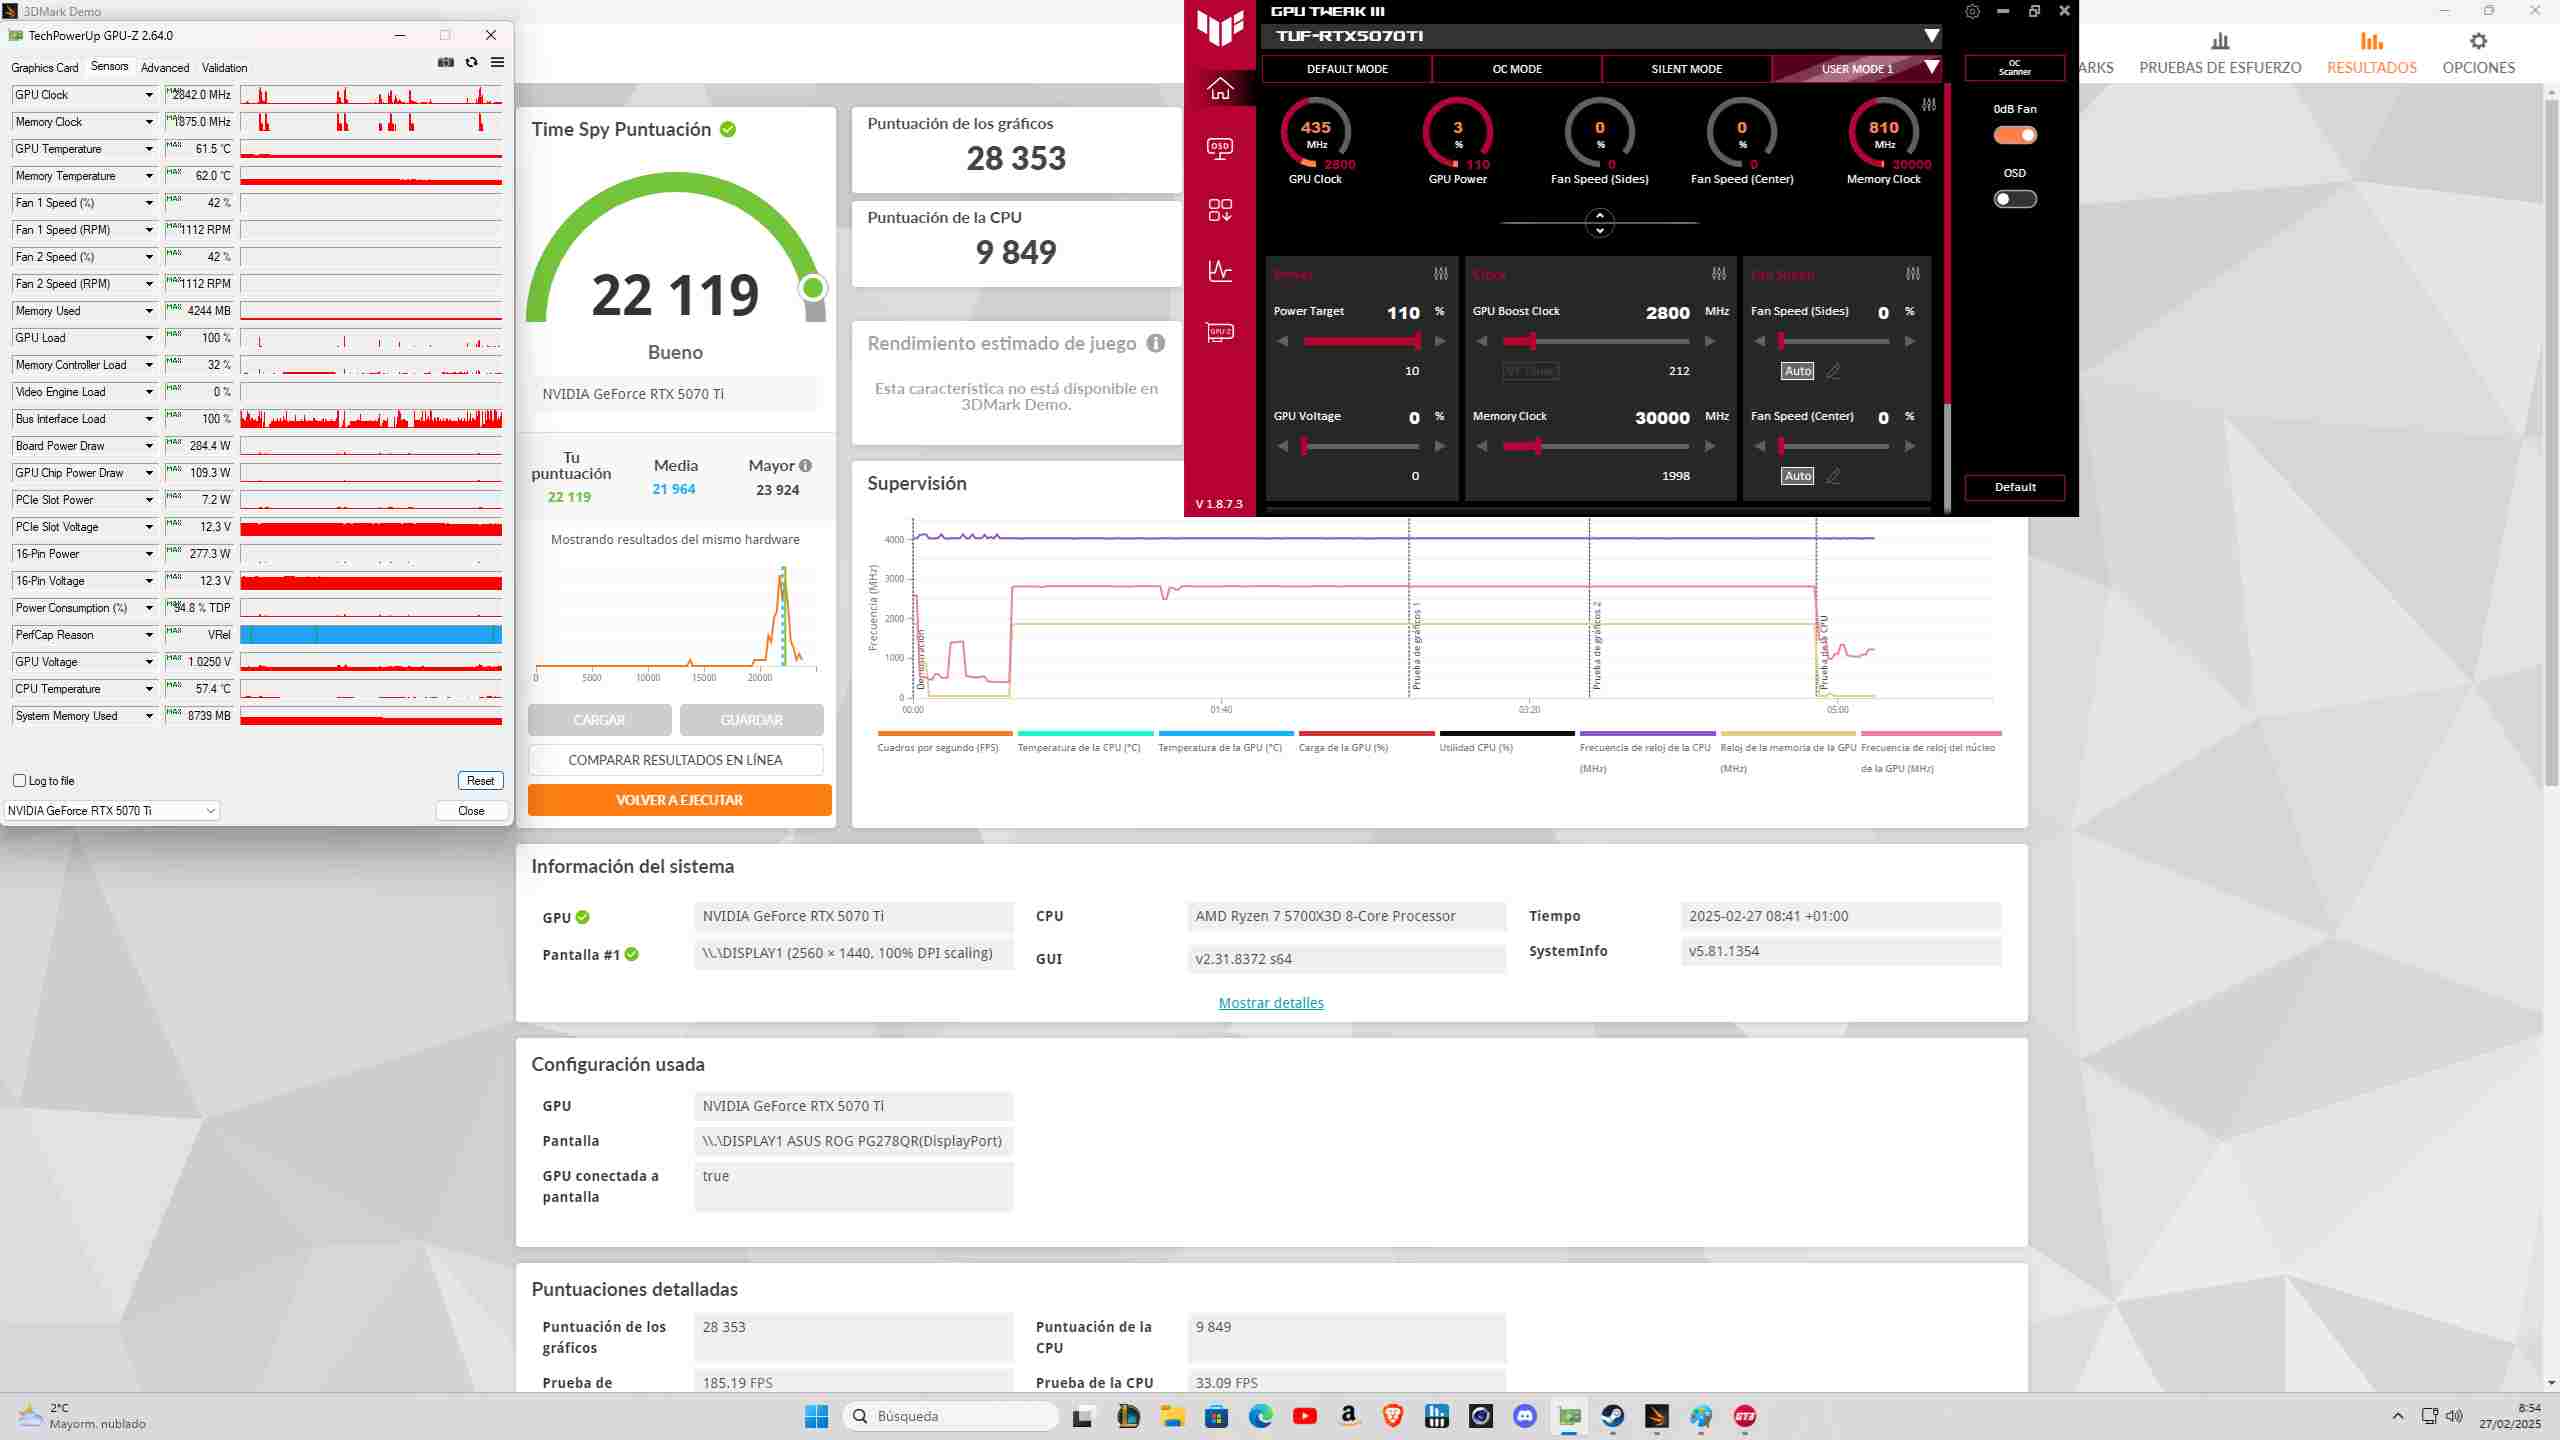The height and width of the screenshot is (1440, 2560).
Task: Open File Explorer from taskbar
Action: 1172,1416
